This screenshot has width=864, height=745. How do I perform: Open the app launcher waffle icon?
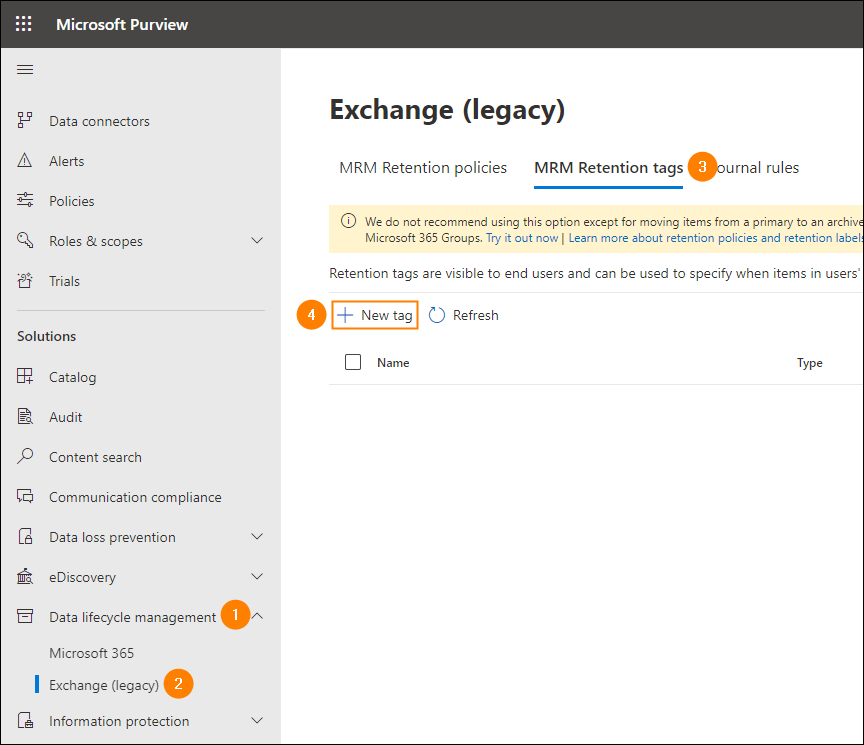24,24
